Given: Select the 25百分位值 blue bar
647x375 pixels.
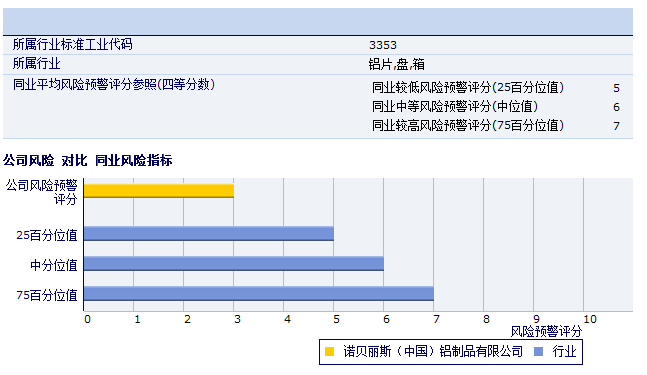Looking at the screenshot, I should pyautogui.click(x=209, y=233).
